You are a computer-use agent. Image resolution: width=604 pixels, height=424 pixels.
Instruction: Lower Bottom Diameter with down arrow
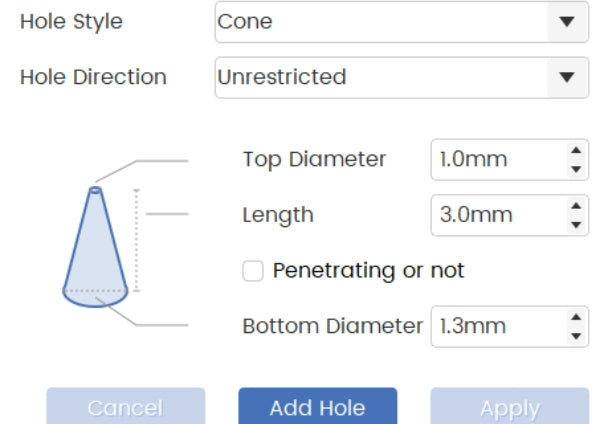[x=575, y=335]
